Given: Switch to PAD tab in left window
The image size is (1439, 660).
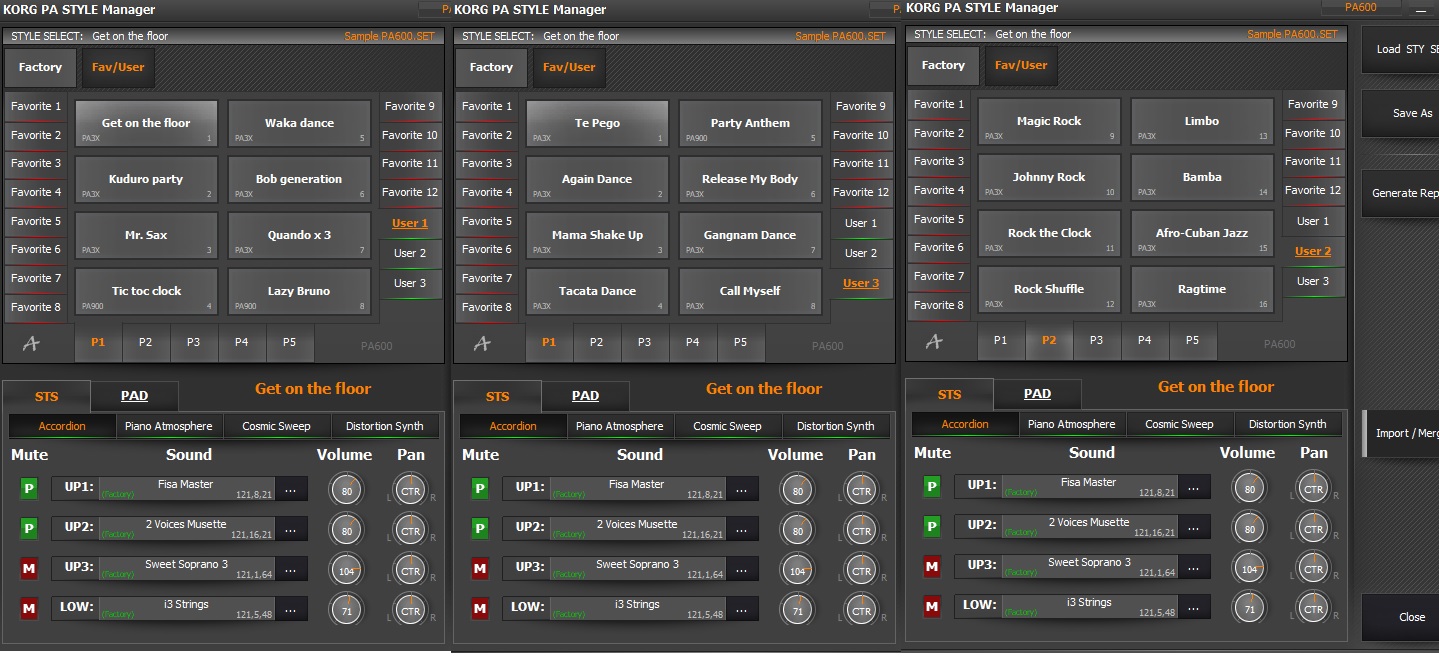Looking at the screenshot, I should pyautogui.click(x=134, y=396).
